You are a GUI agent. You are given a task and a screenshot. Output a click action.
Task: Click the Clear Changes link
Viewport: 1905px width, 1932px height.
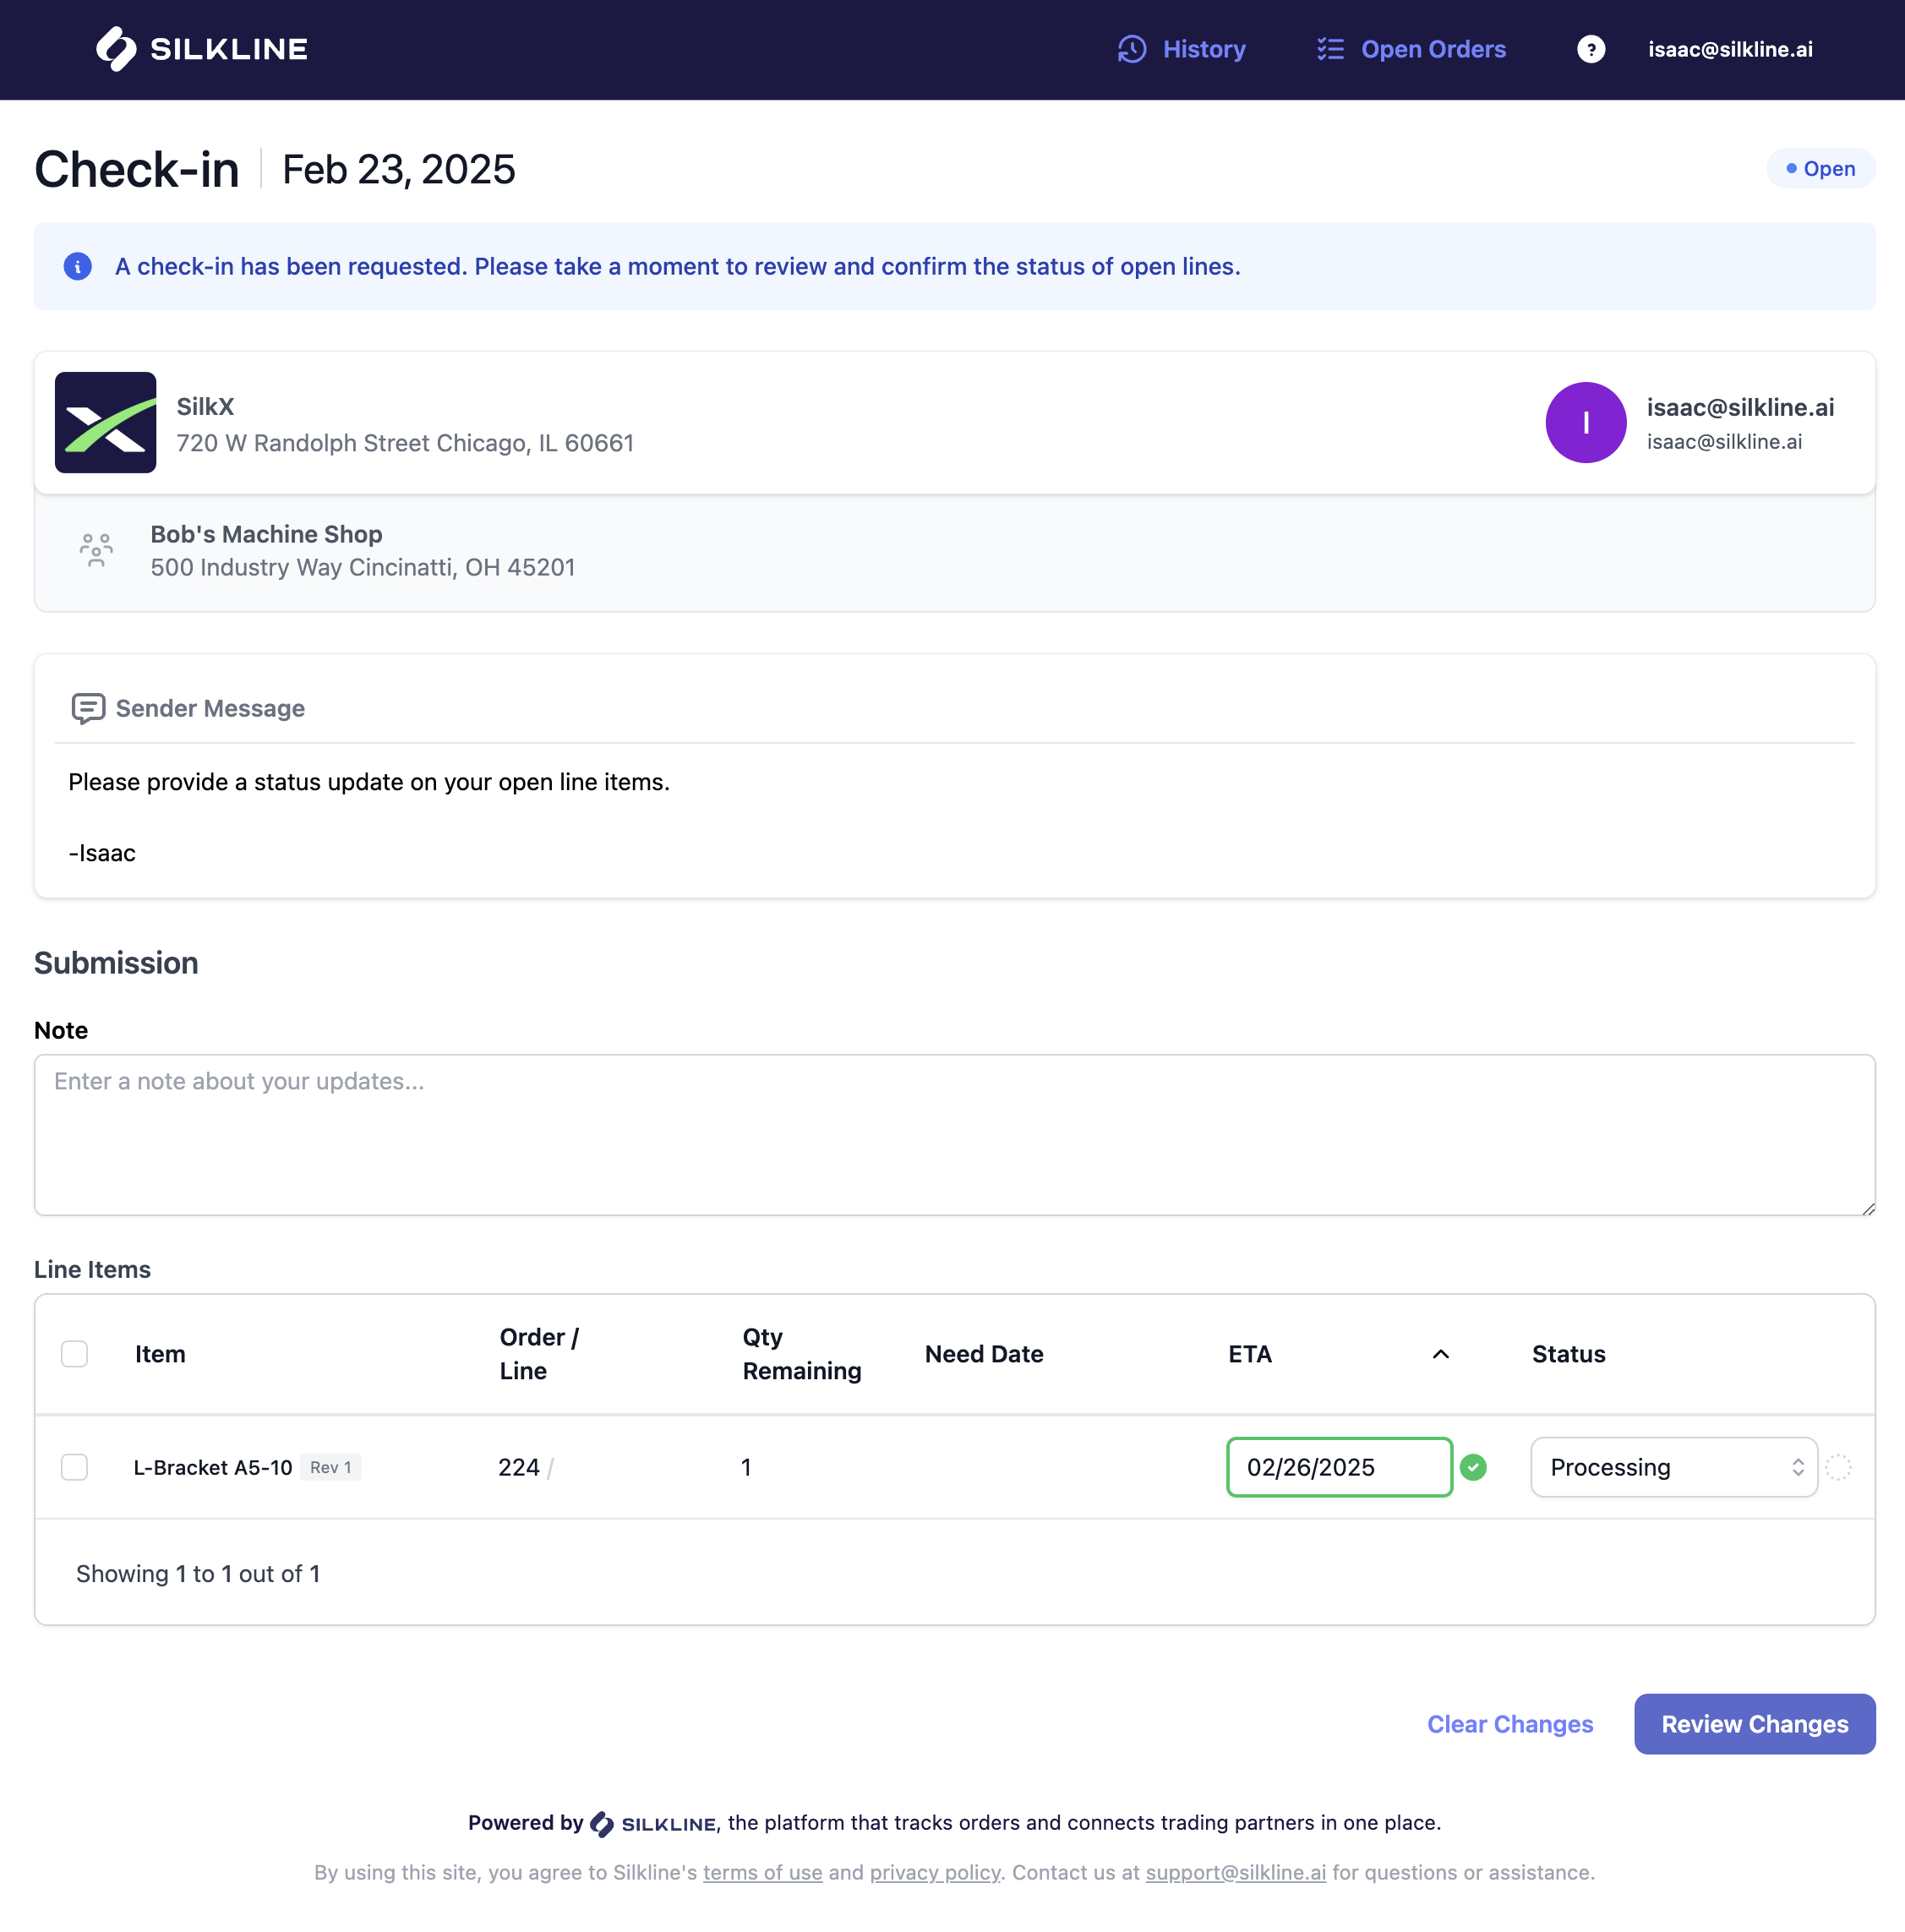tap(1509, 1724)
